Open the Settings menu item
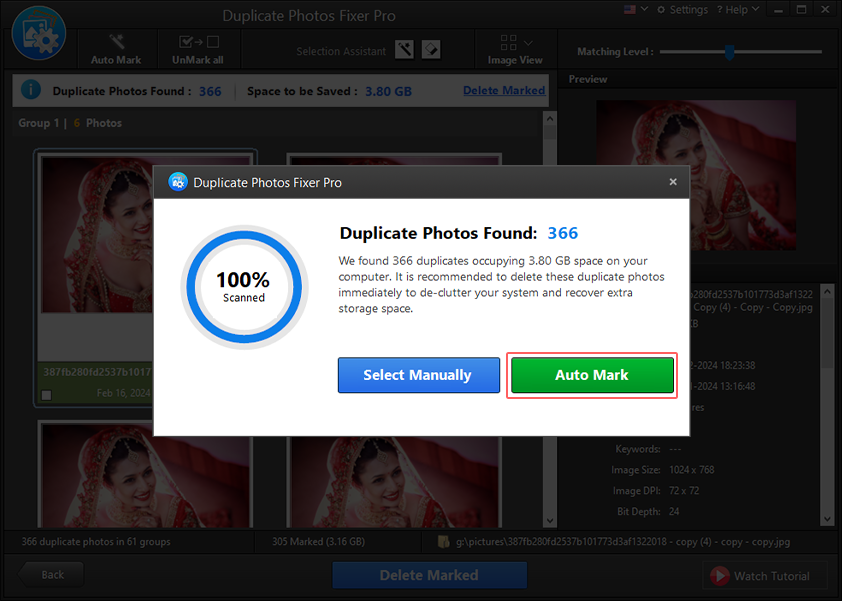Viewport: 842px width, 601px height. [683, 10]
